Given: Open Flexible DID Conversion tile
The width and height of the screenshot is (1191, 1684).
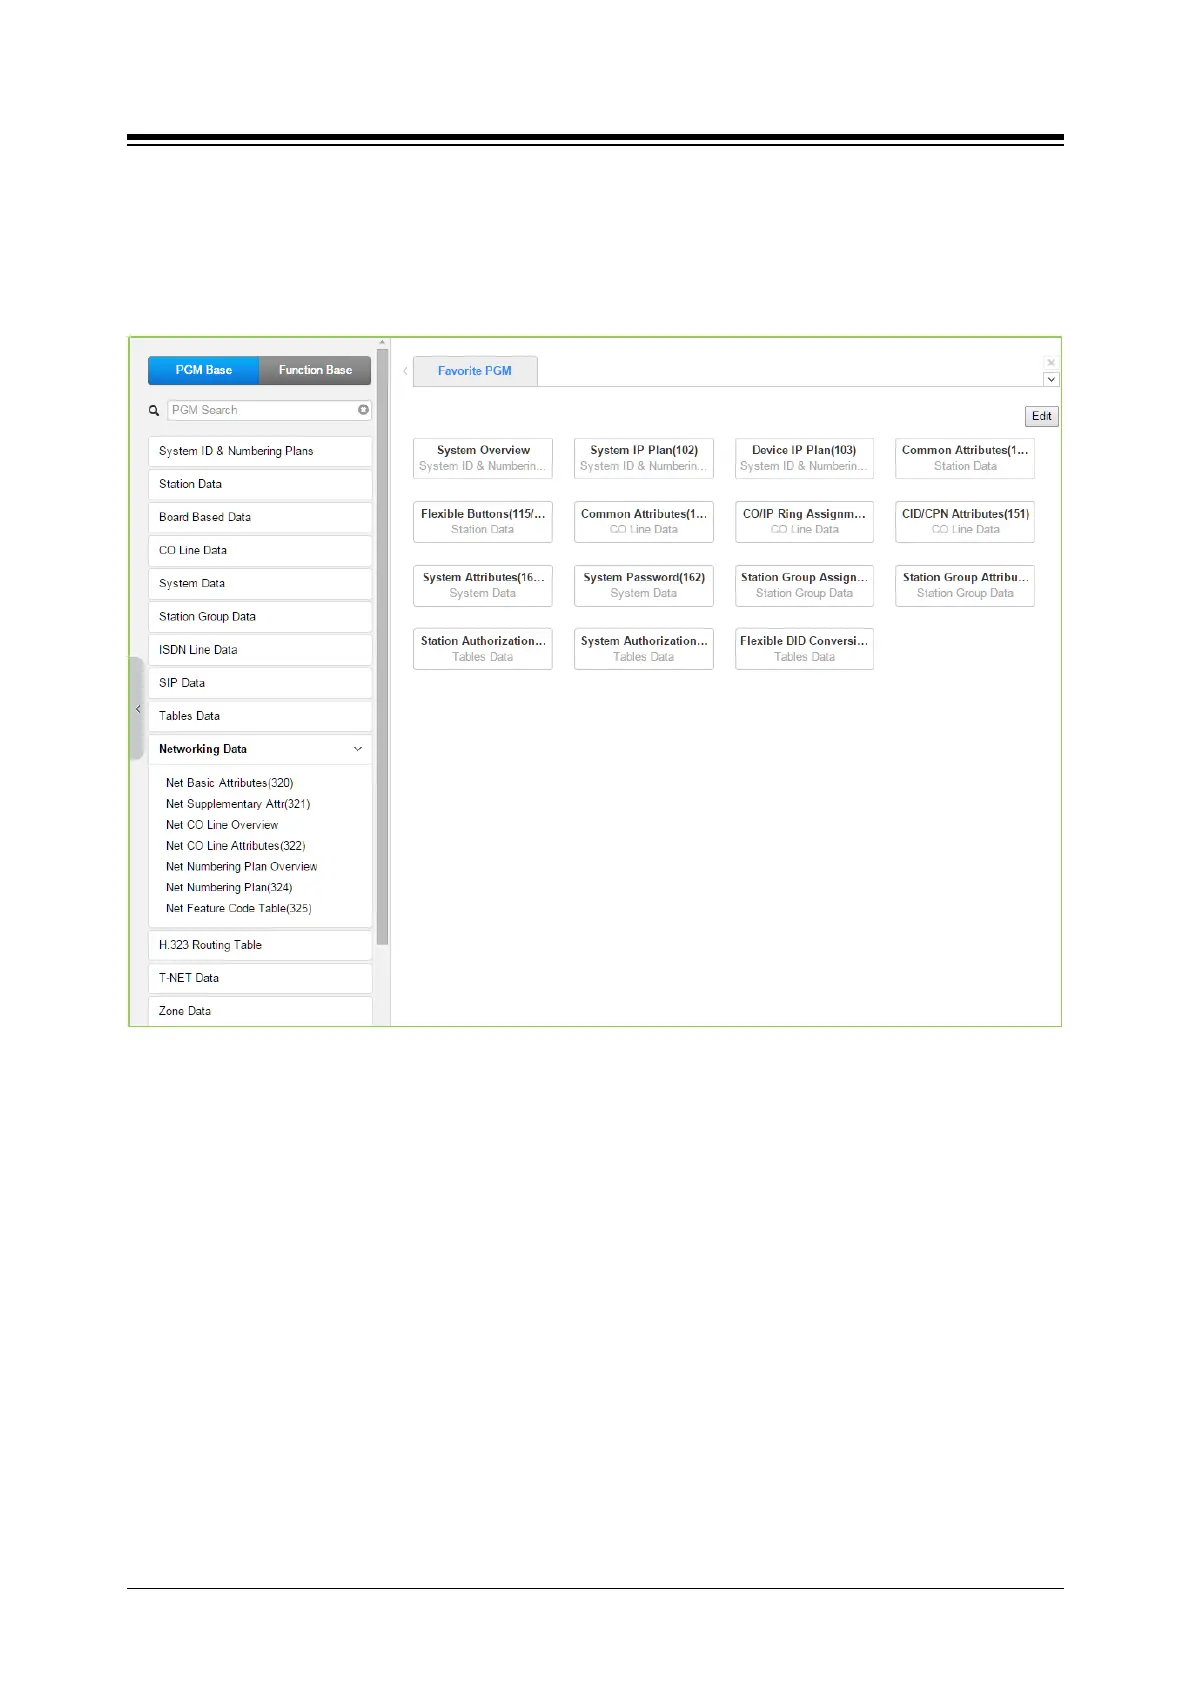Looking at the screenshot, I should 804,649.
